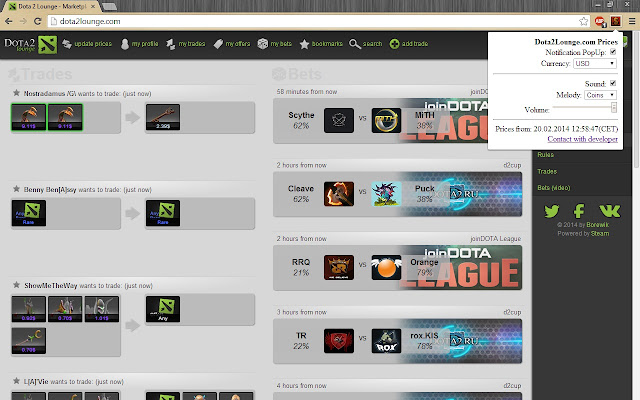Click the TR team logo
Viewport: 640px width, 400px height.
click(x=339, y=341)
